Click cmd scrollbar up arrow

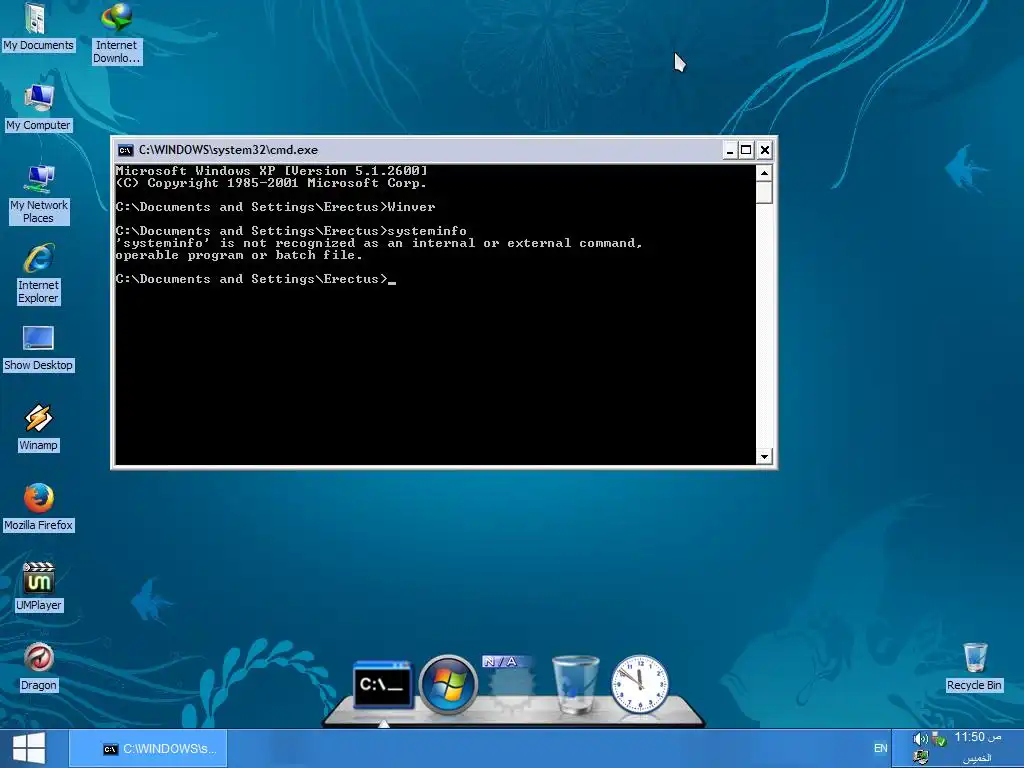pyautogui.click(x=764, y=173)
